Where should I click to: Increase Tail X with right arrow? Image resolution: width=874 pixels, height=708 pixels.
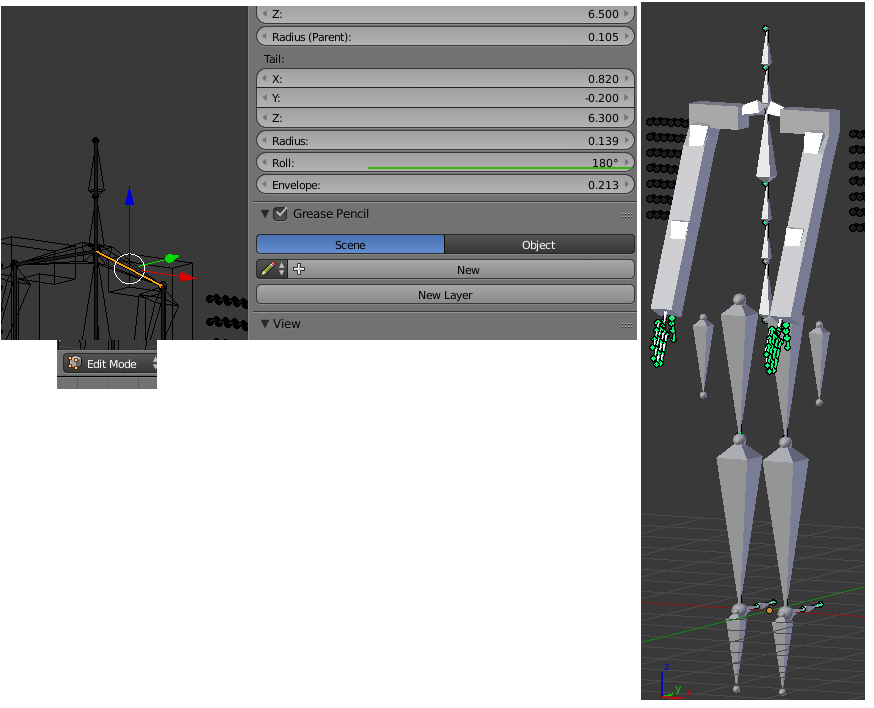coord(627,79)
